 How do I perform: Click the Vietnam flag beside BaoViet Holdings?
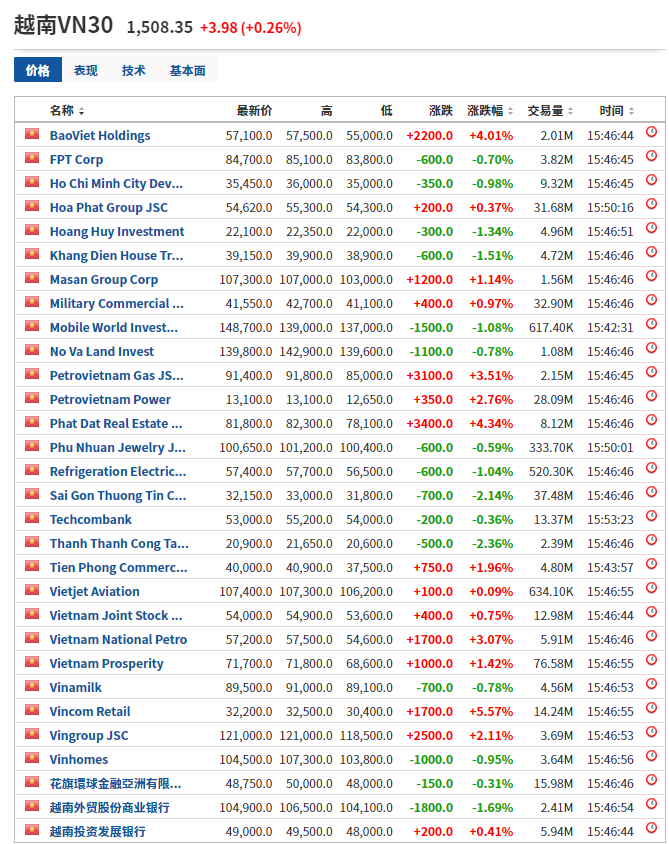click(x=32, y=133)
